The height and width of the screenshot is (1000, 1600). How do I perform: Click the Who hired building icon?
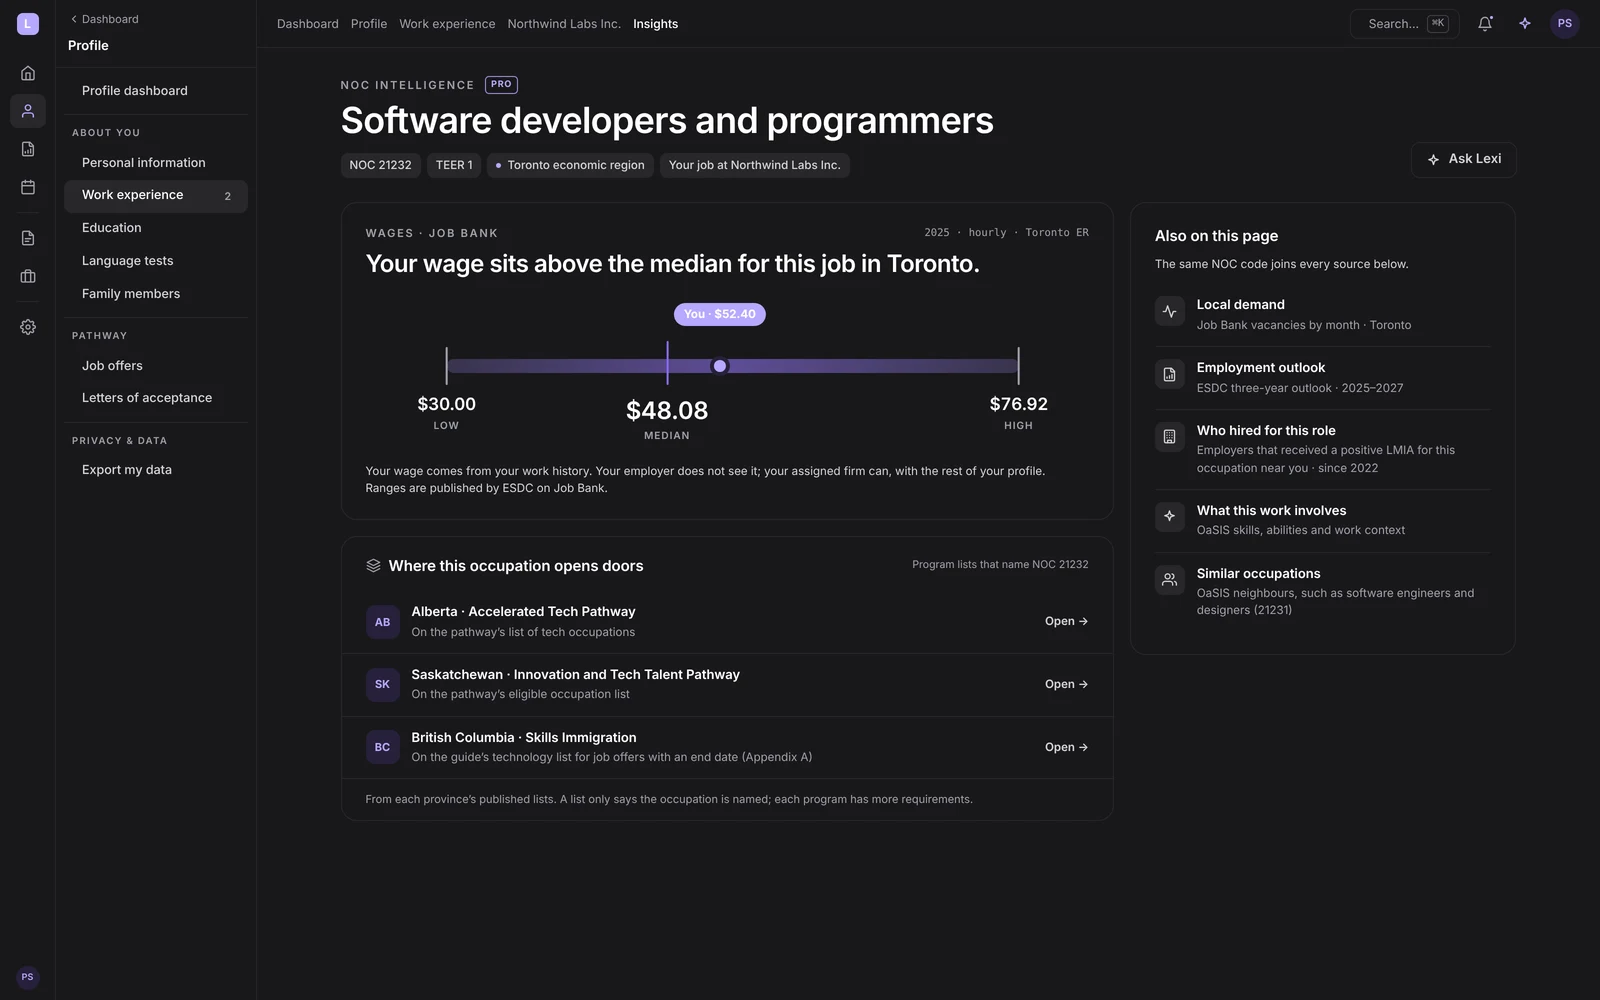pyautogui.click(x=1169, y=437)
